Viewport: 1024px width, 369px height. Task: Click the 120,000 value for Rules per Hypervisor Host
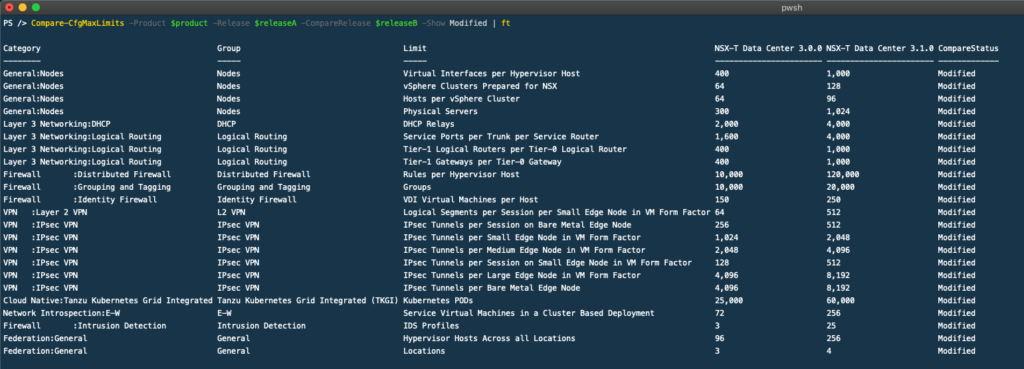[842, 174]
